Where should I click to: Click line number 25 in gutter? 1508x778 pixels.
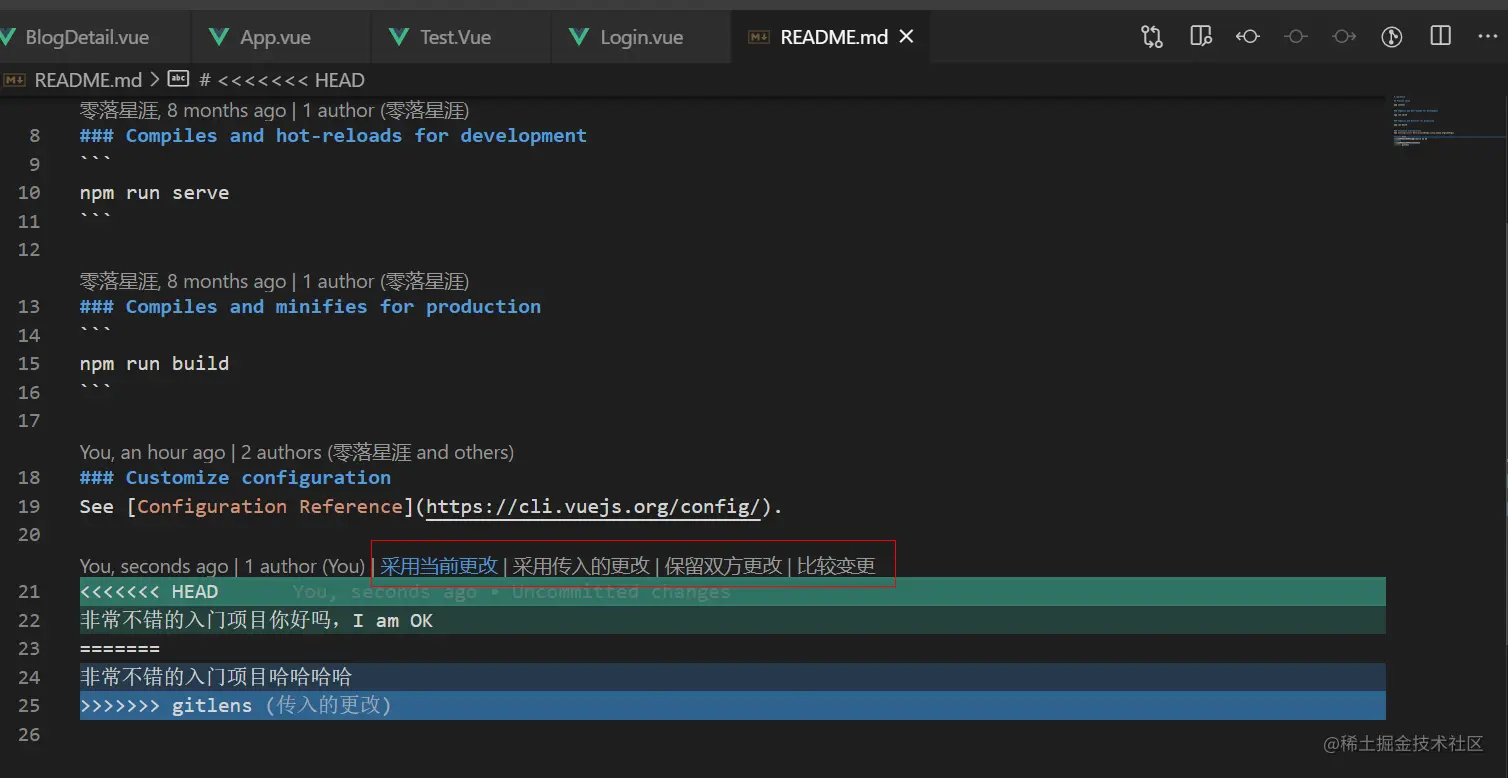(x=29, y=706)
